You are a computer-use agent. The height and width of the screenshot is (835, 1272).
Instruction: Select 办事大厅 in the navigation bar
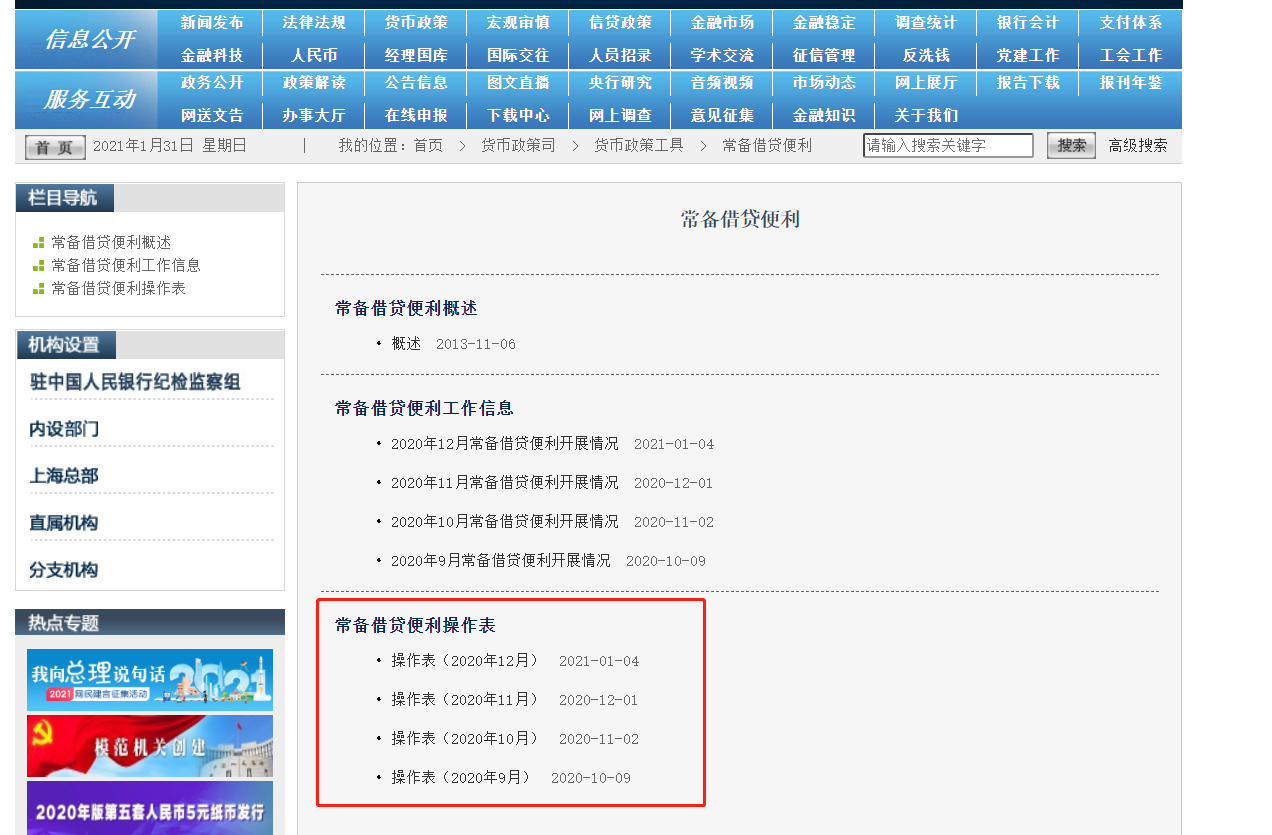tap(313, 115)
